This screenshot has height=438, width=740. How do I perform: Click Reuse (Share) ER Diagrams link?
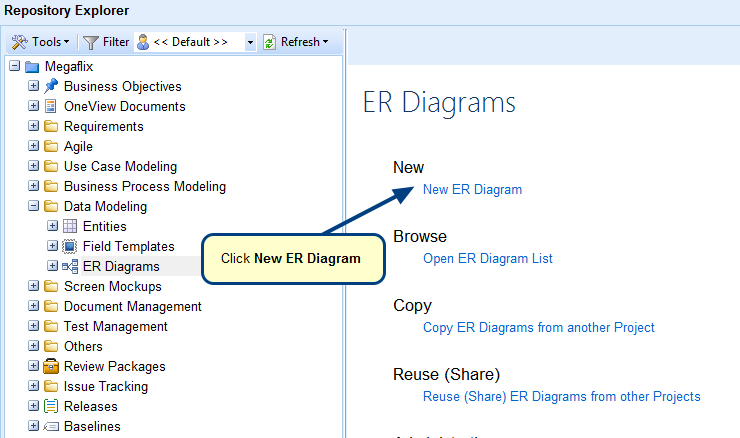(x=561, y=396)
